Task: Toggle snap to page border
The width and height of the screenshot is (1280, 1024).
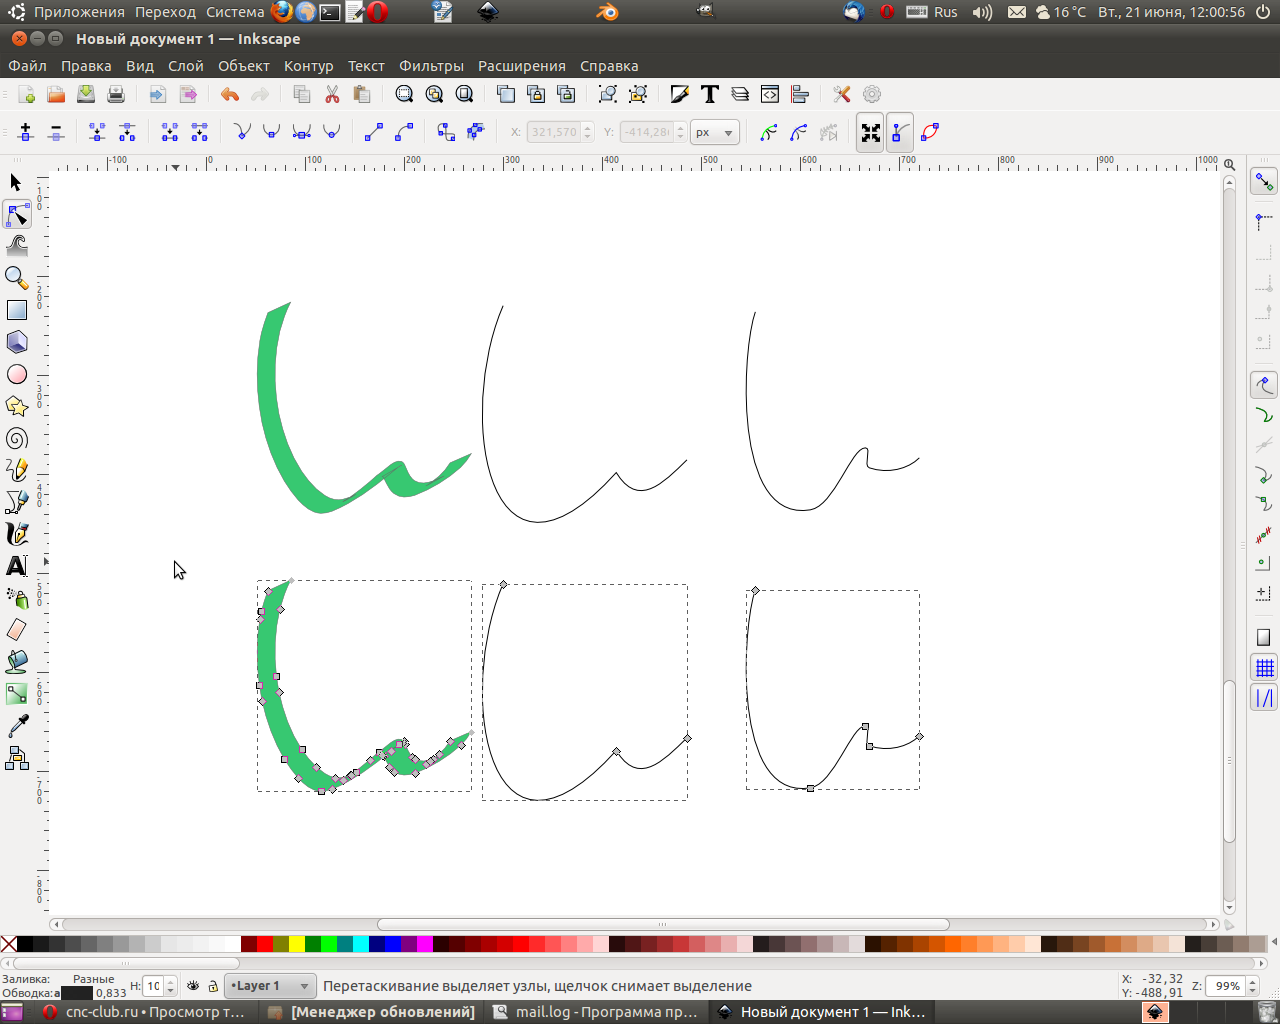Action: click(1264, 637)
